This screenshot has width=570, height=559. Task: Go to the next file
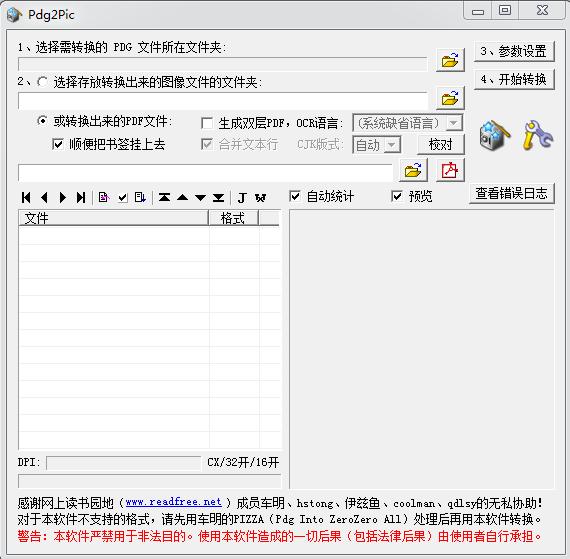[63, 198]
